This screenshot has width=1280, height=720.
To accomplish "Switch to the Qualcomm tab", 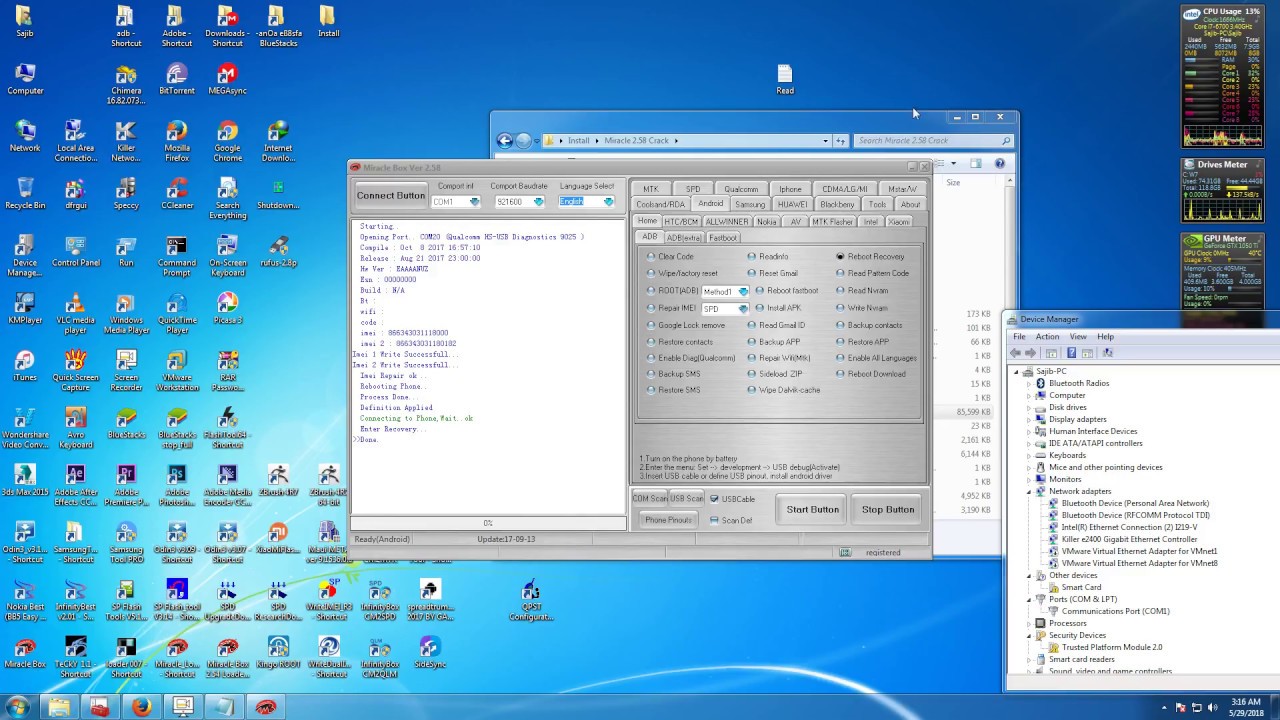I will point(741,189).
